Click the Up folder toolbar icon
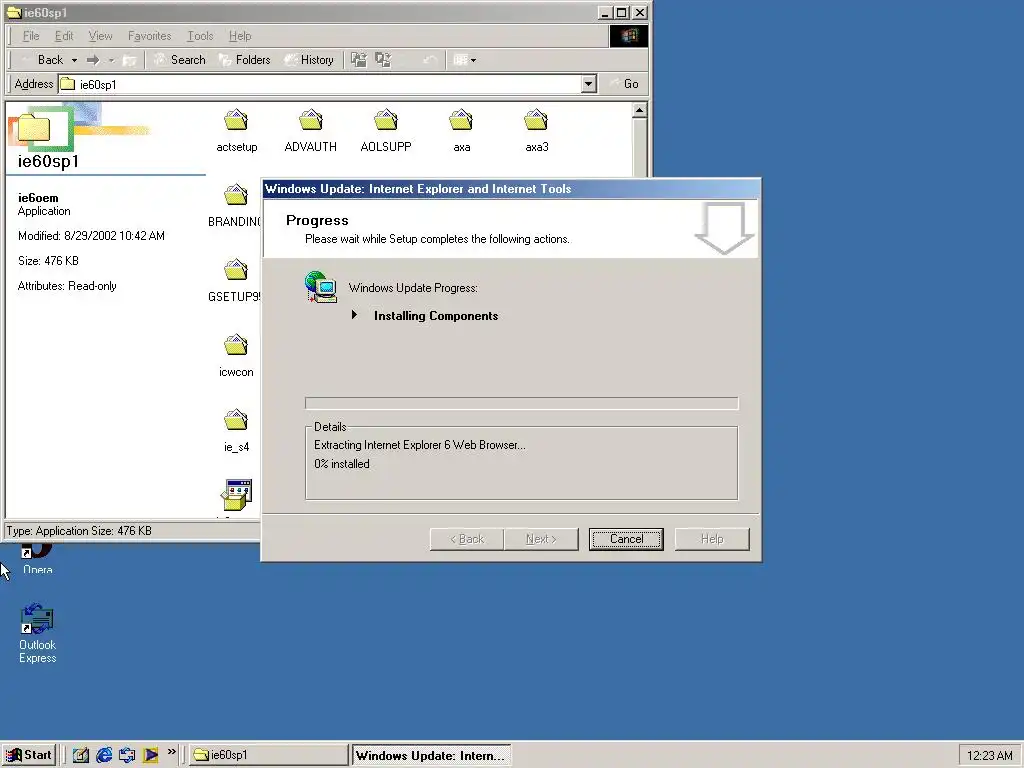1024x768 pixels. (x=129, y=60)
